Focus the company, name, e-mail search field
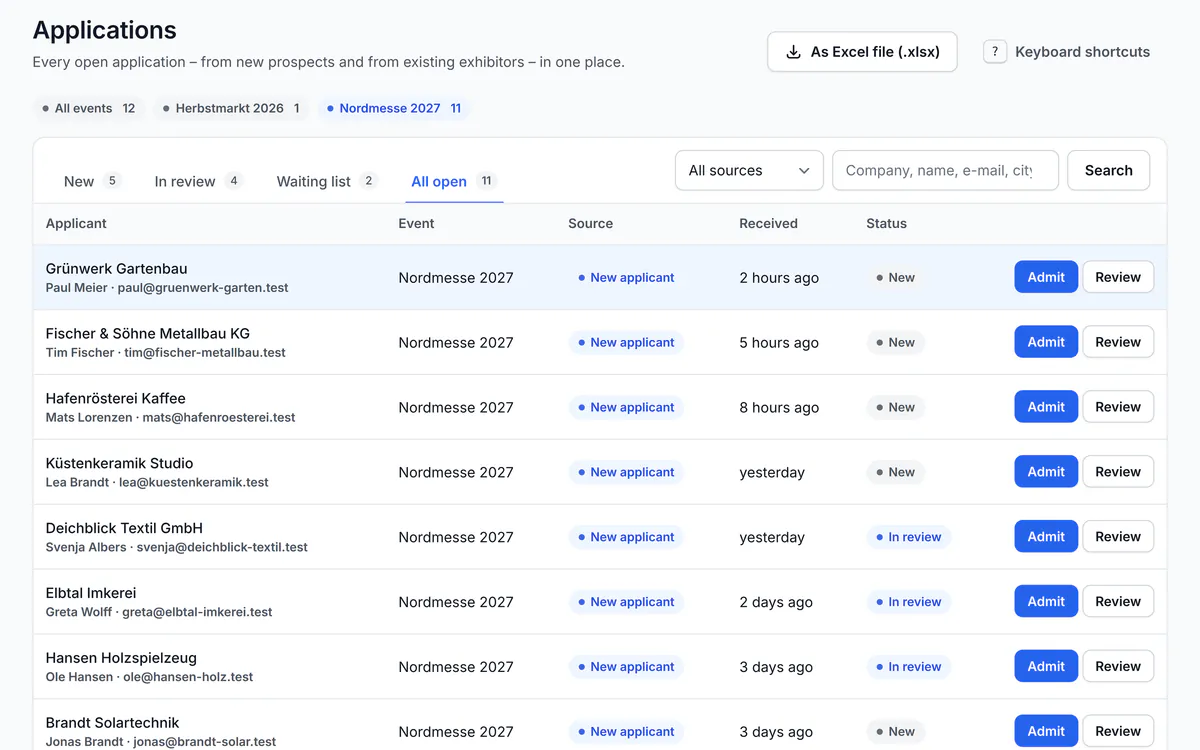This screenshot has width=1200, height=750. (945, 171)
